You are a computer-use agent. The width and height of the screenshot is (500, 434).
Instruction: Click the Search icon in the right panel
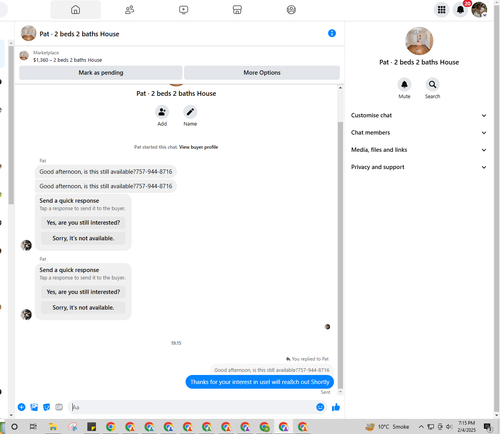click(432, 84)
